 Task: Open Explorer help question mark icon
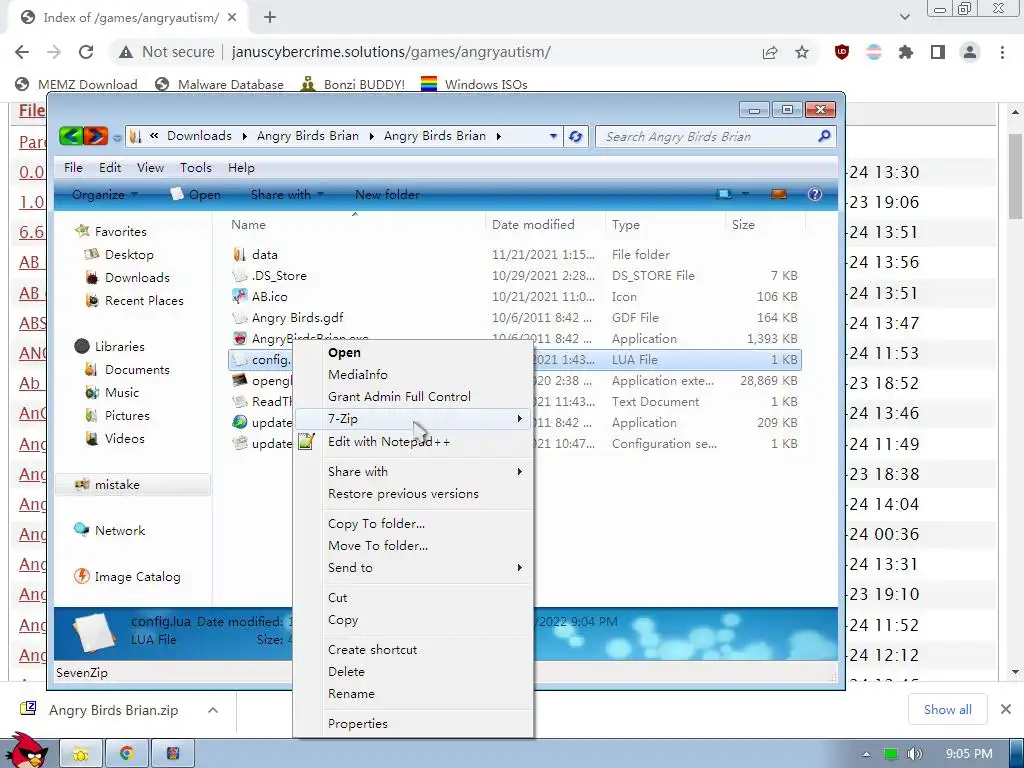[814, 194]
